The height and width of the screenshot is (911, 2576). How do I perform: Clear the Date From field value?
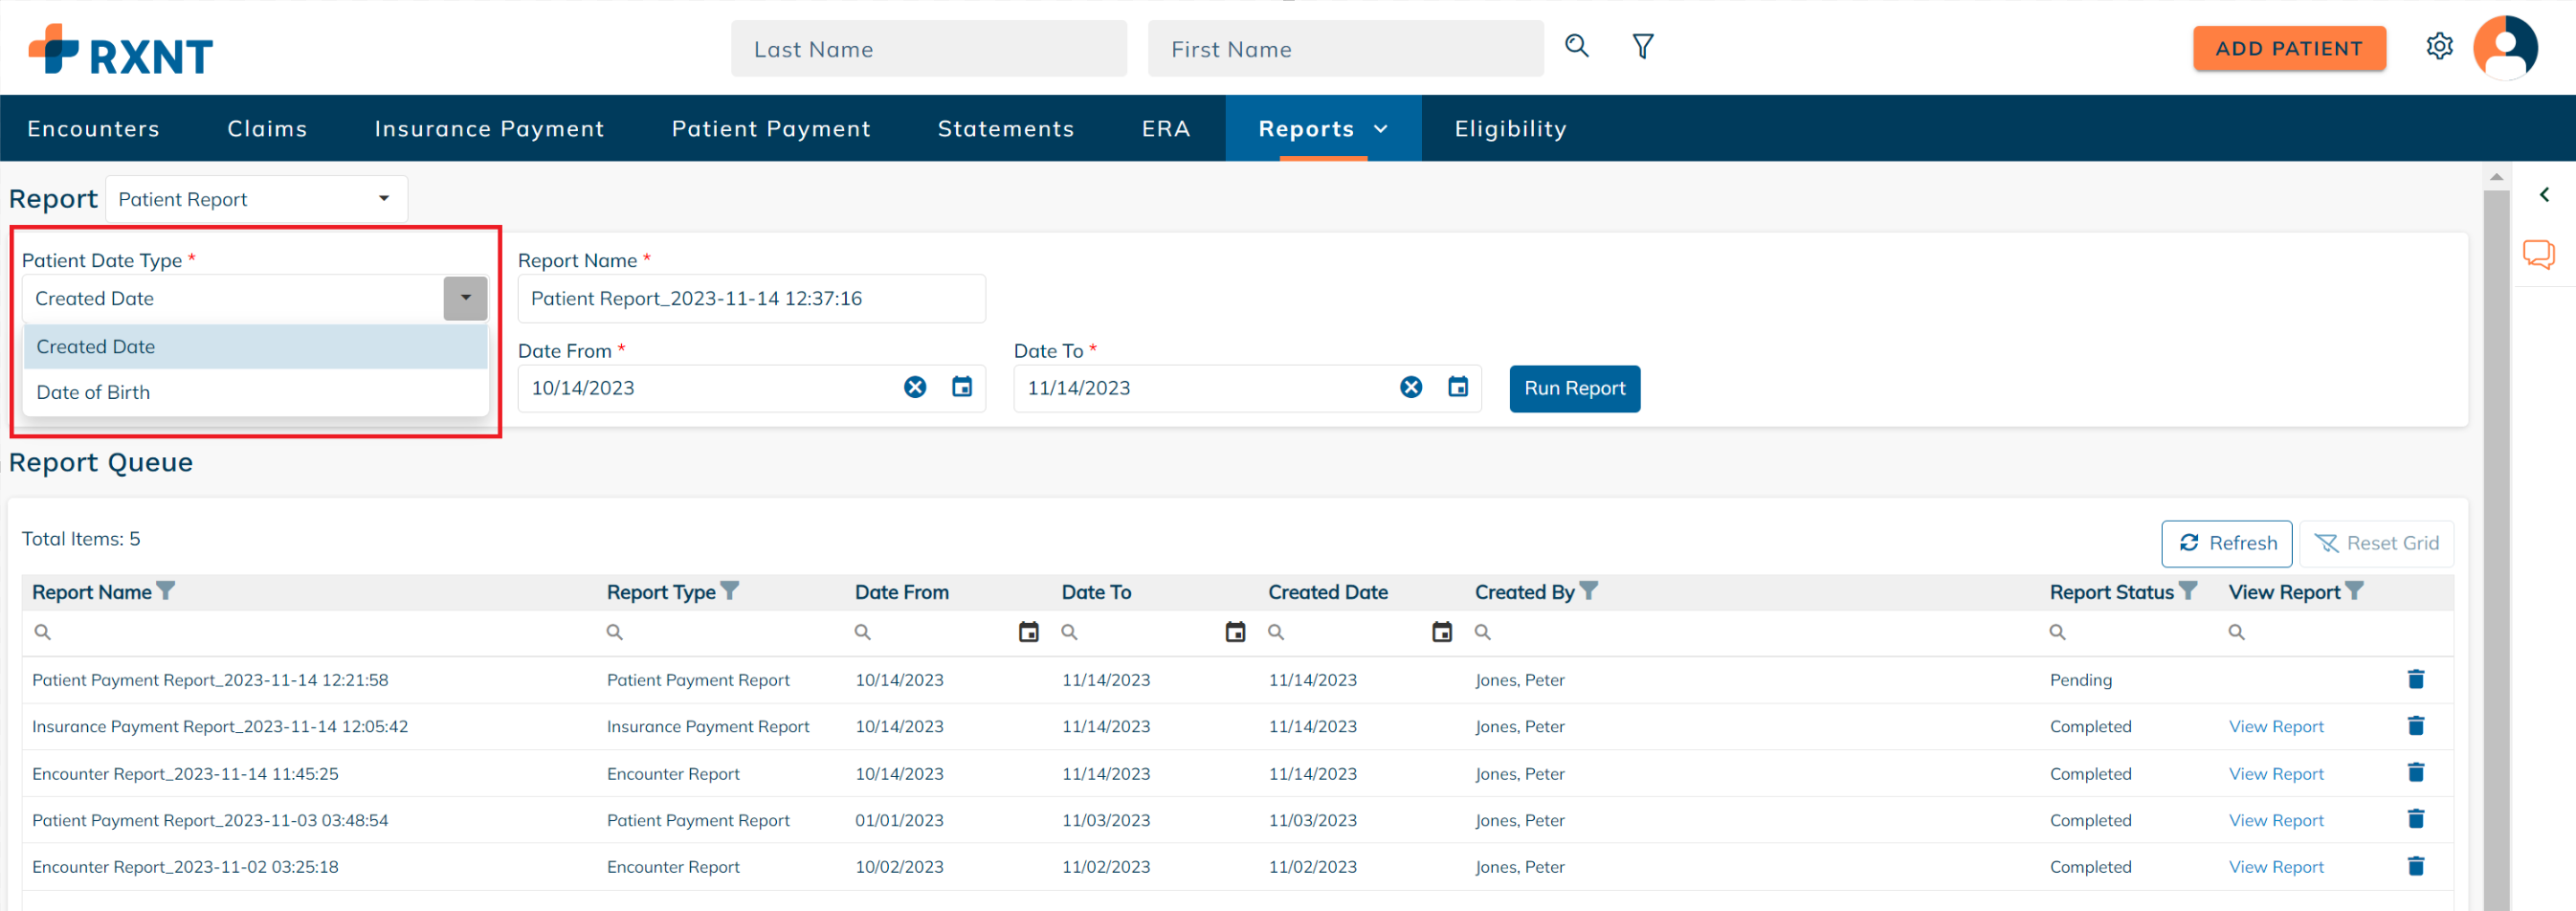(914, 388)
